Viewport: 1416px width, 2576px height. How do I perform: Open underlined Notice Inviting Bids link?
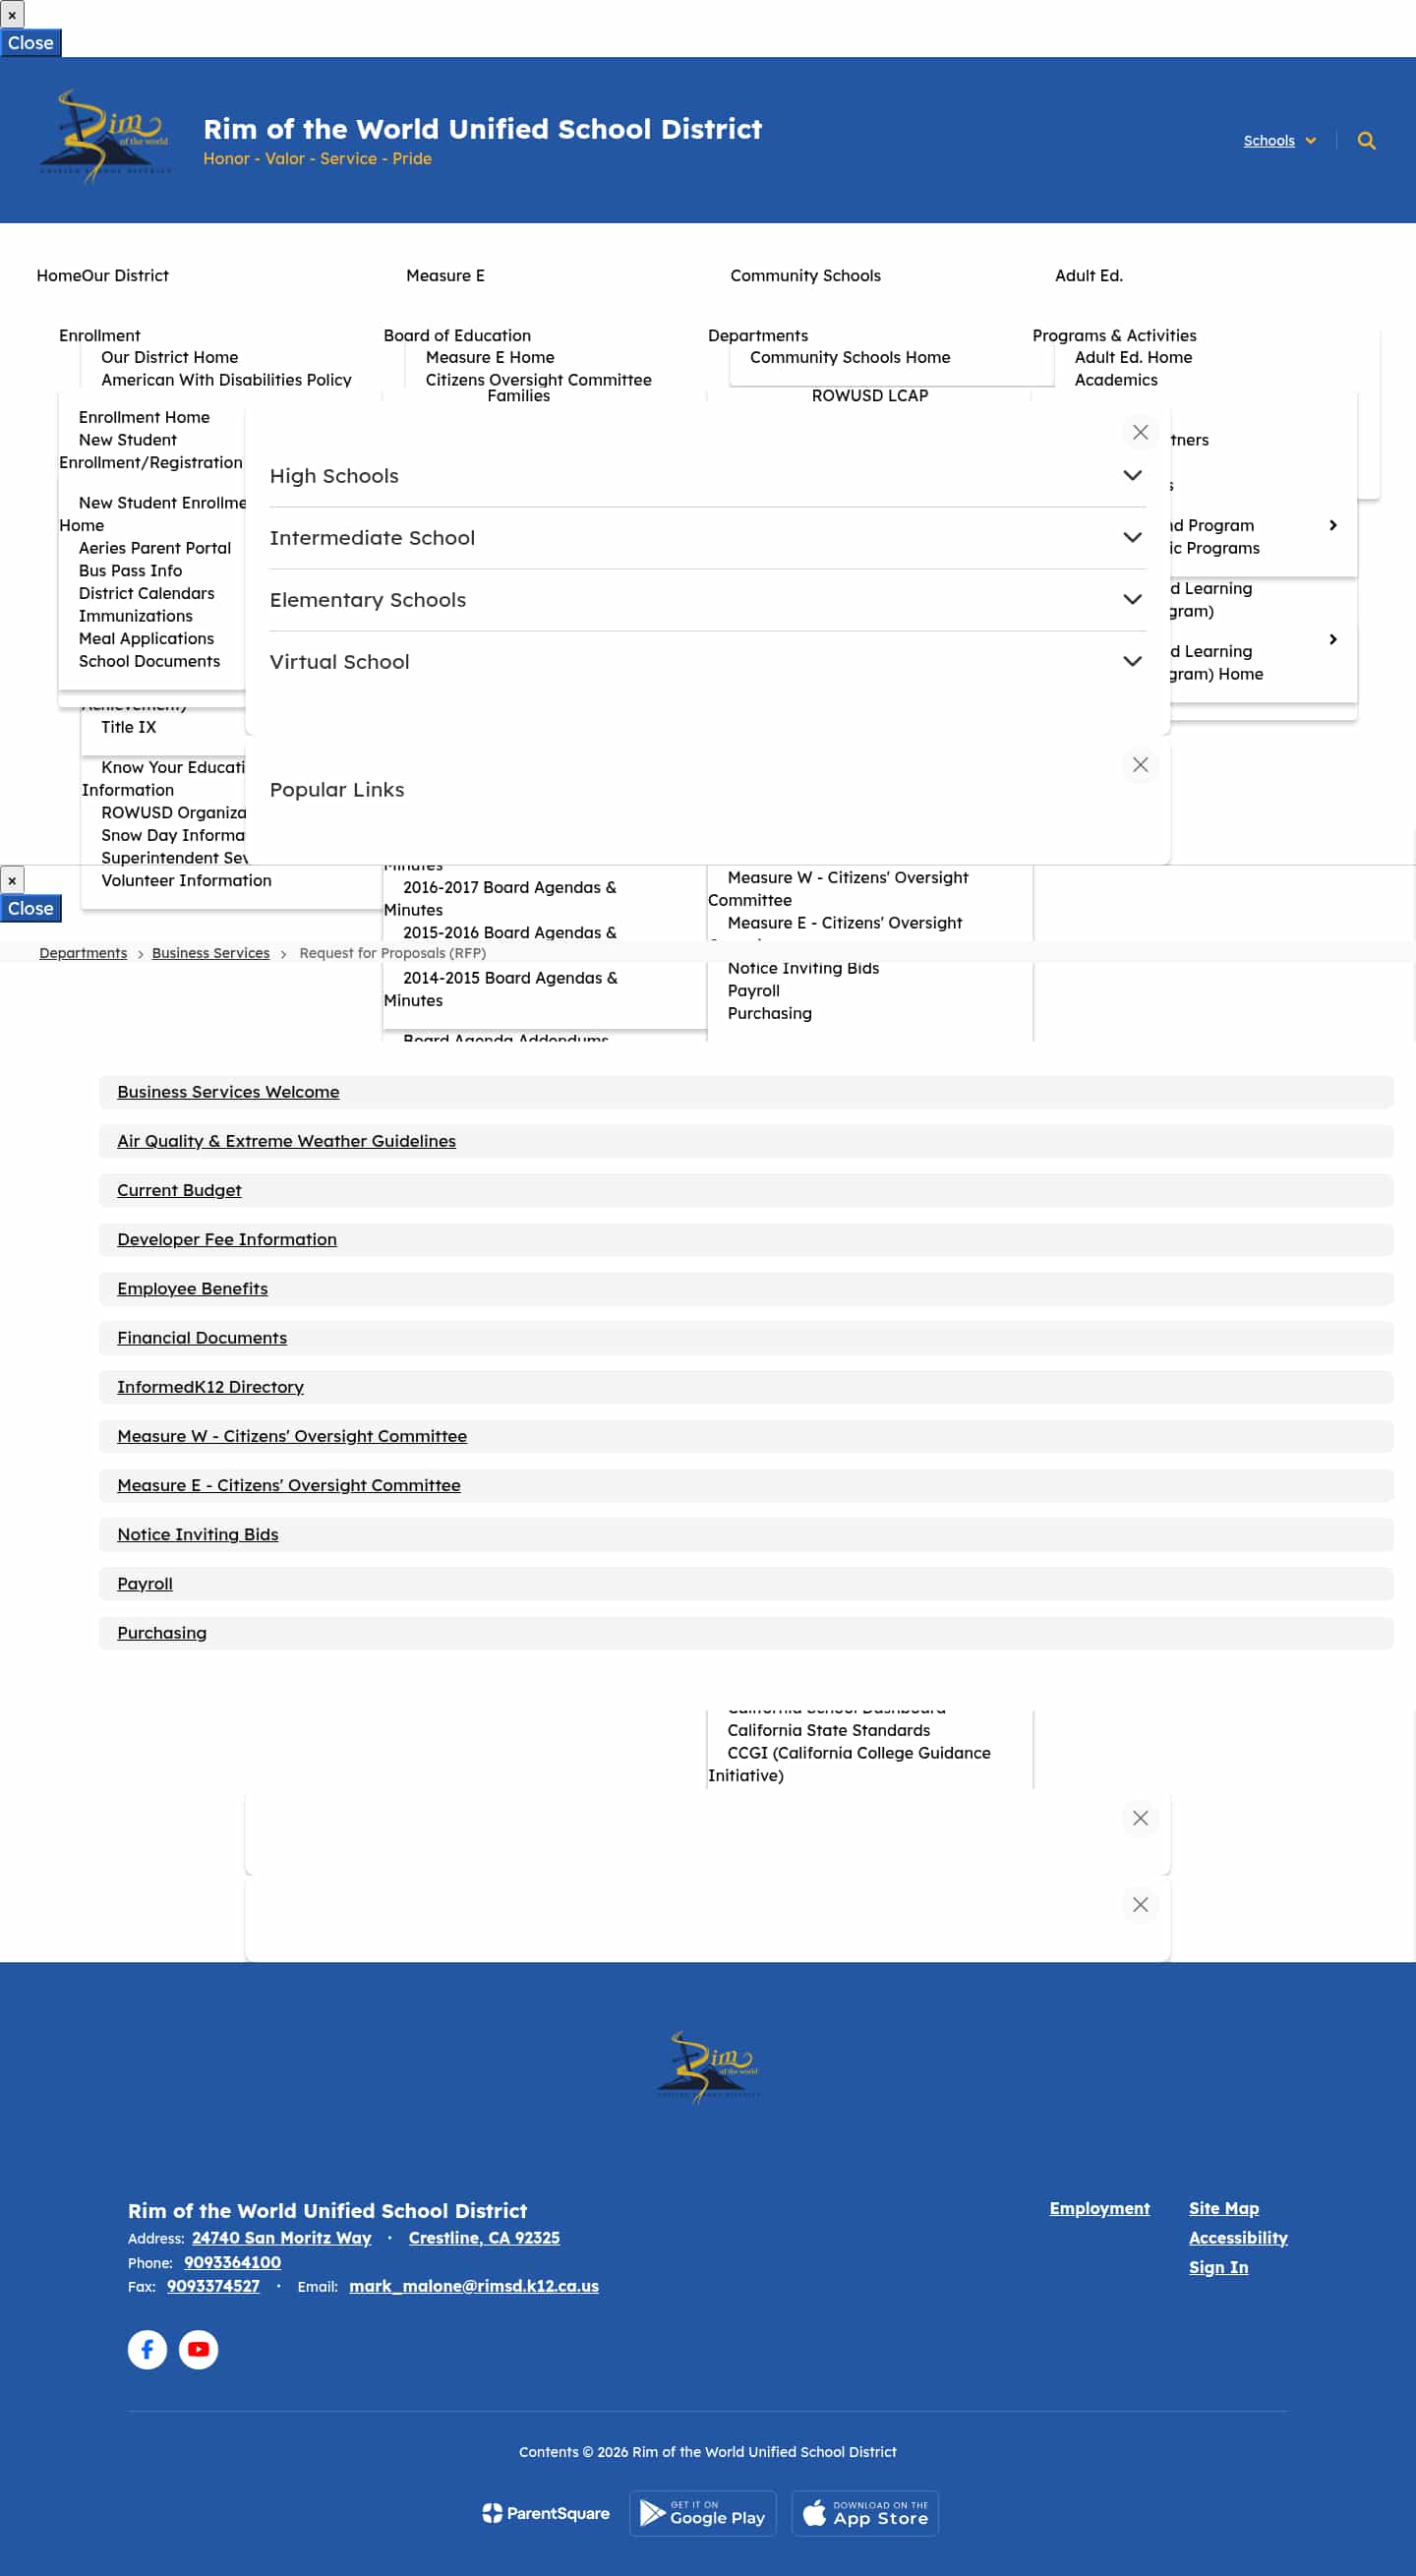(198, 1535)
